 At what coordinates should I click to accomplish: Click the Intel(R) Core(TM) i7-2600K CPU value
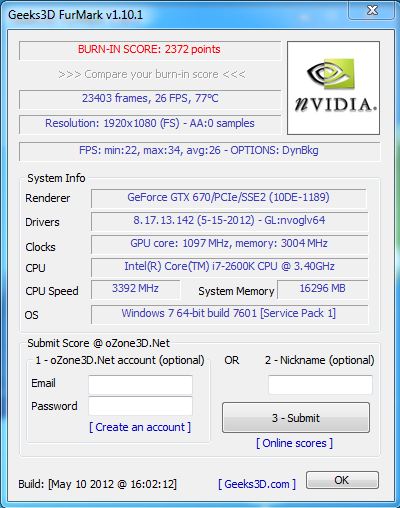click(x=229, y=266)
